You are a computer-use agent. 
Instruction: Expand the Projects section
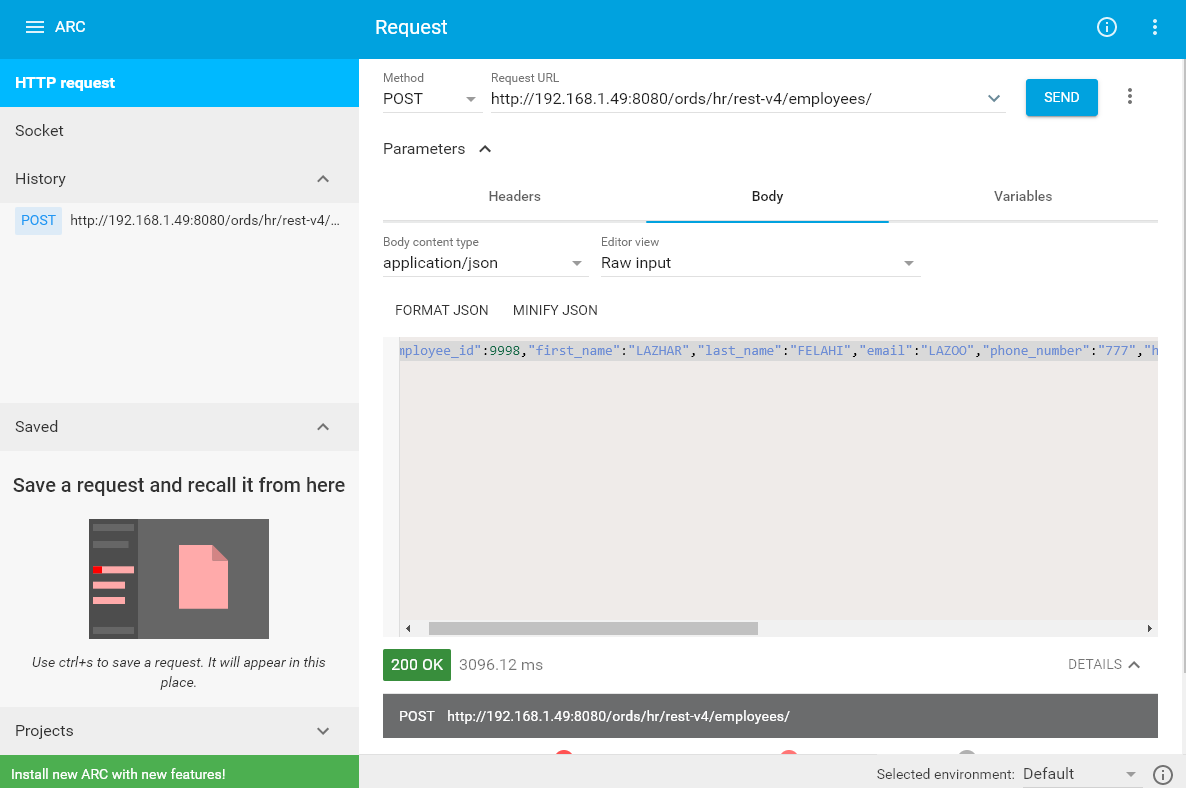tap(323, 731)
